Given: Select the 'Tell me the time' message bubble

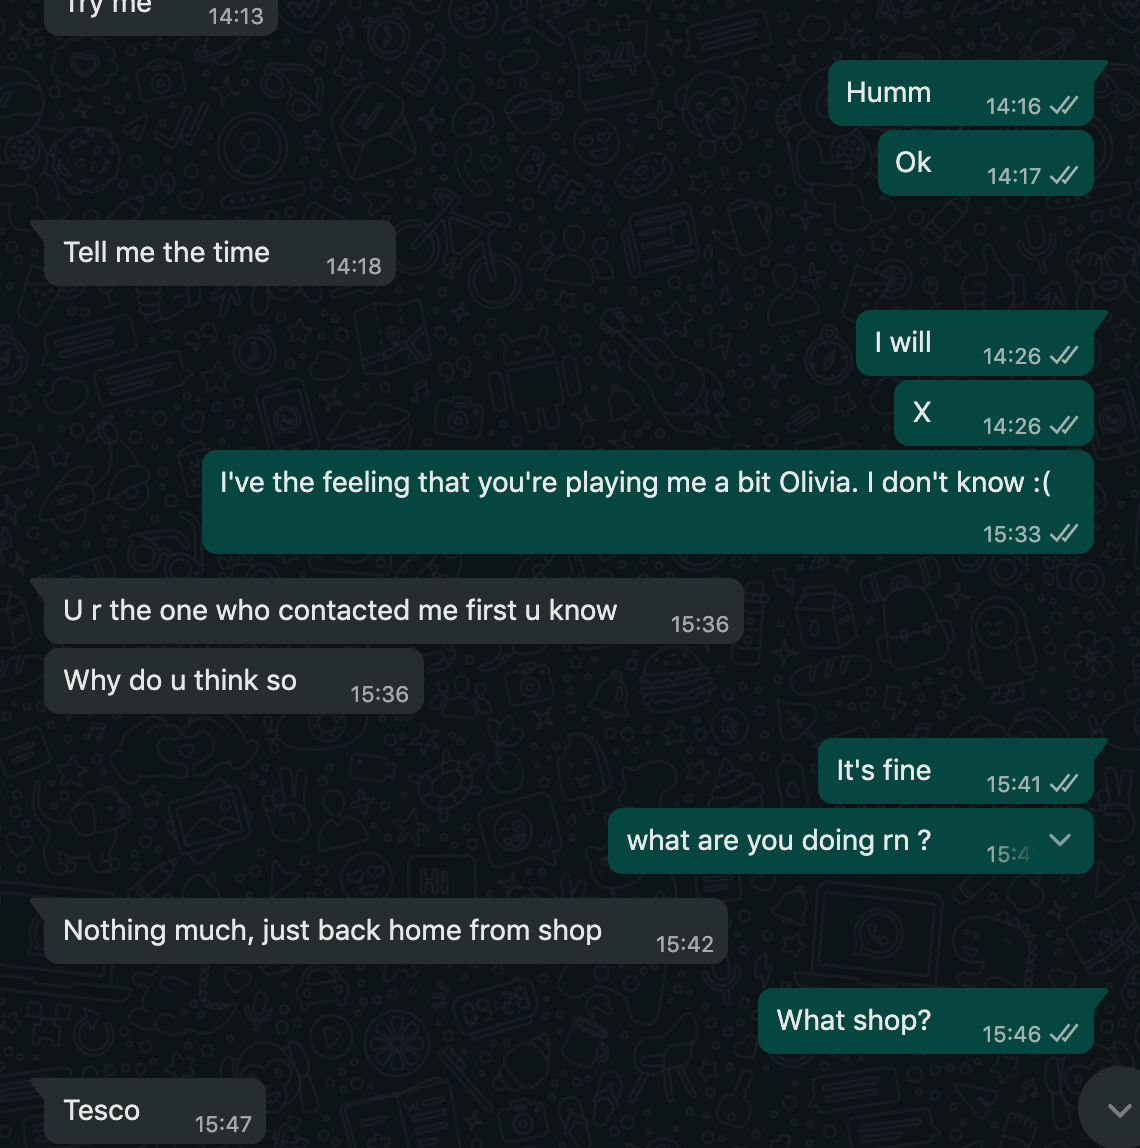Looking at the screenshot, I should (220, 253).
